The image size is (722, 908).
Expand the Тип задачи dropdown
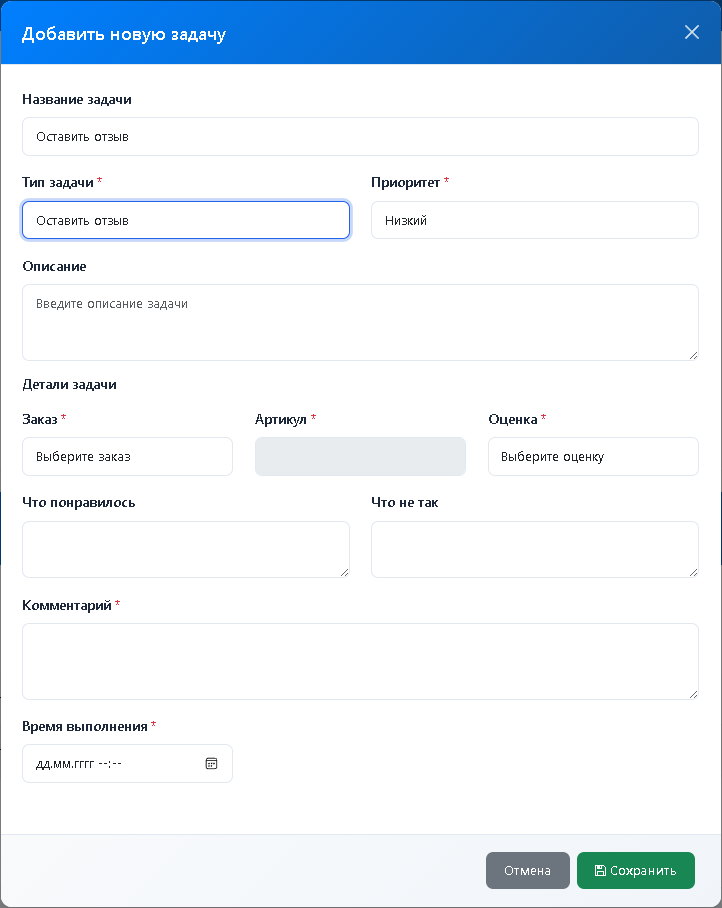click(186, 220)
